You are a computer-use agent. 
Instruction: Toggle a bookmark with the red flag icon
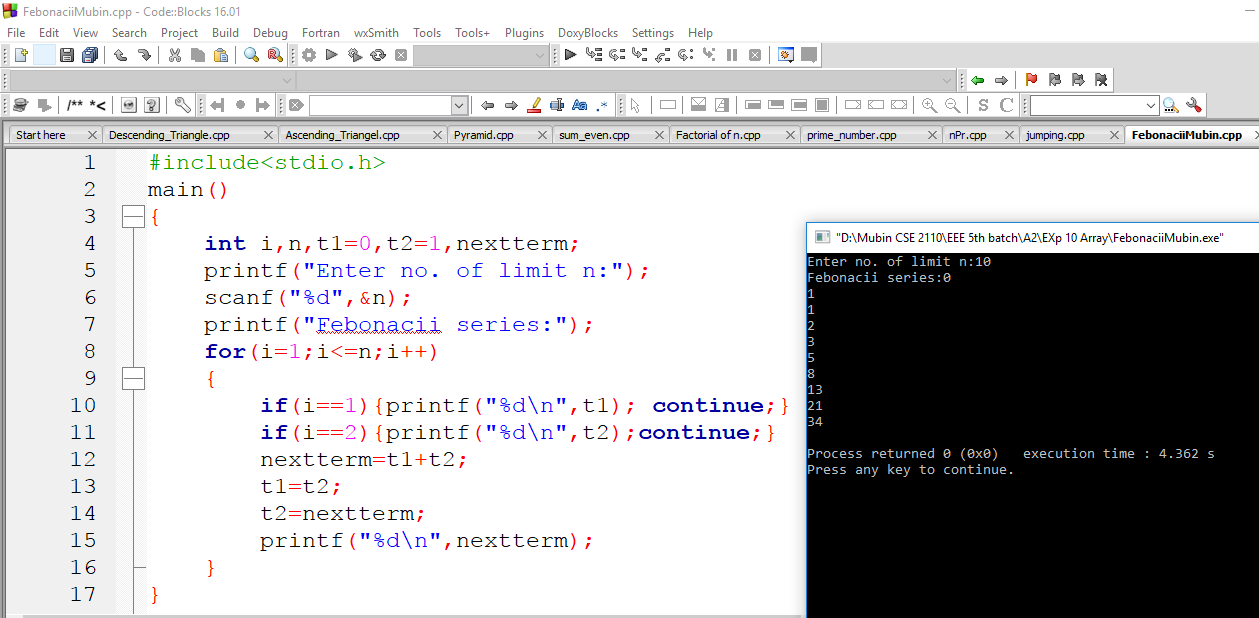[x=1031, y=79]
